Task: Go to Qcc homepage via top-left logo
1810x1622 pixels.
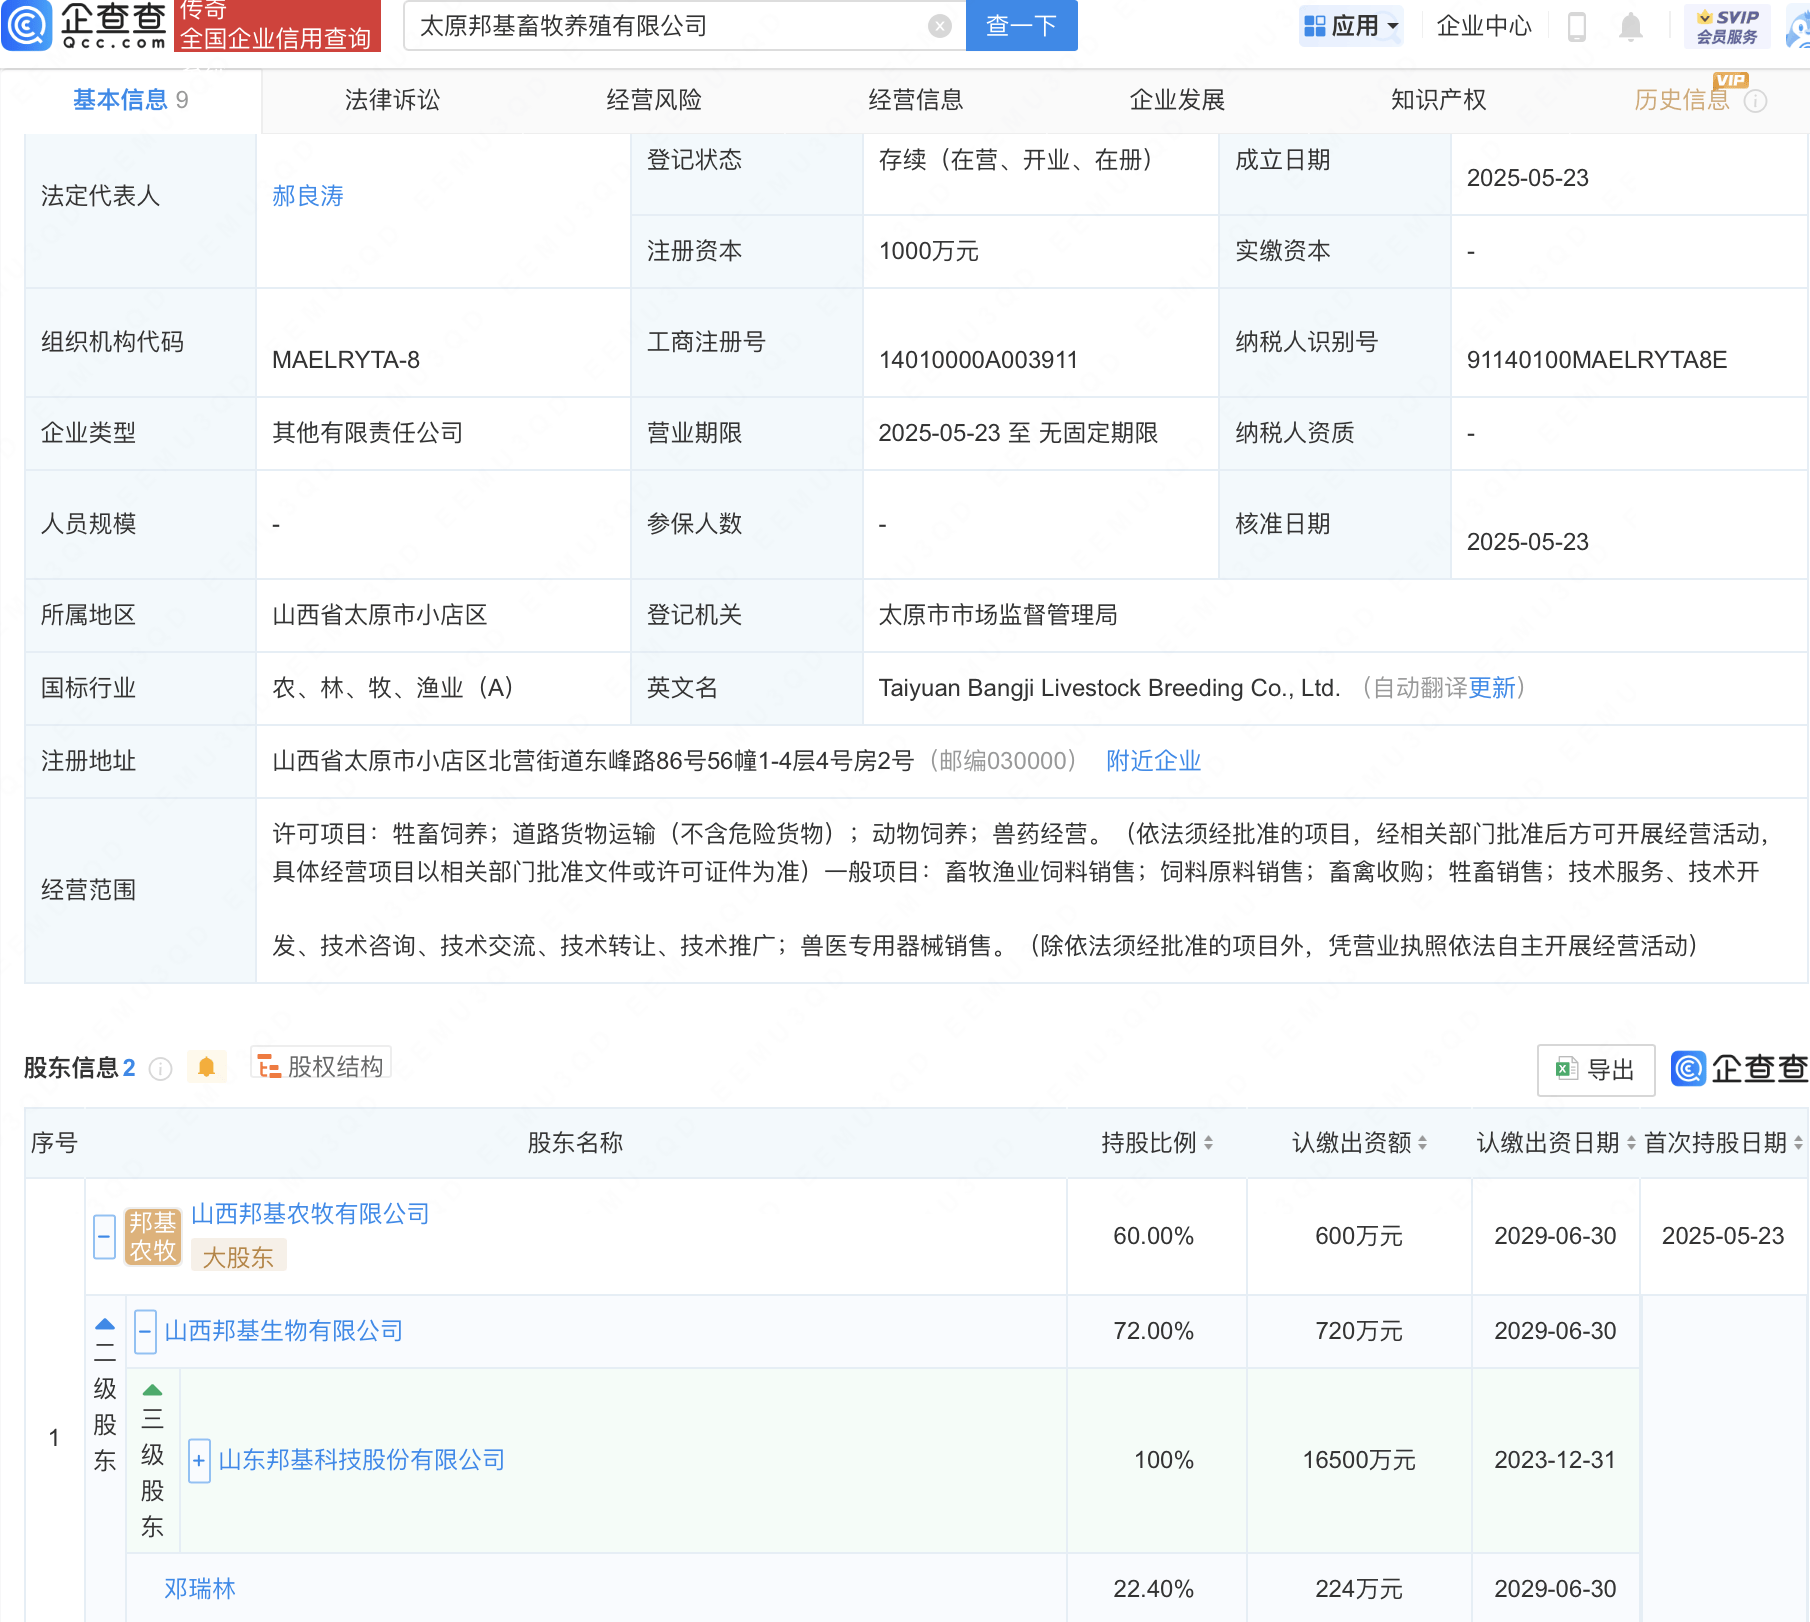Action: pyautogui.click(x=85, y=26)
